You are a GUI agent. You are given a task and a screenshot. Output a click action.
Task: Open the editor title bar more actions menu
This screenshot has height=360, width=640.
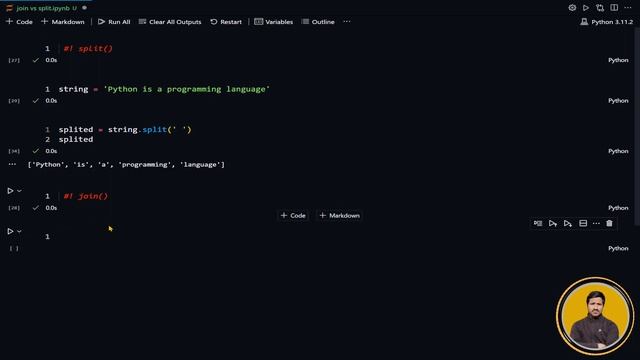pos(628,8)
